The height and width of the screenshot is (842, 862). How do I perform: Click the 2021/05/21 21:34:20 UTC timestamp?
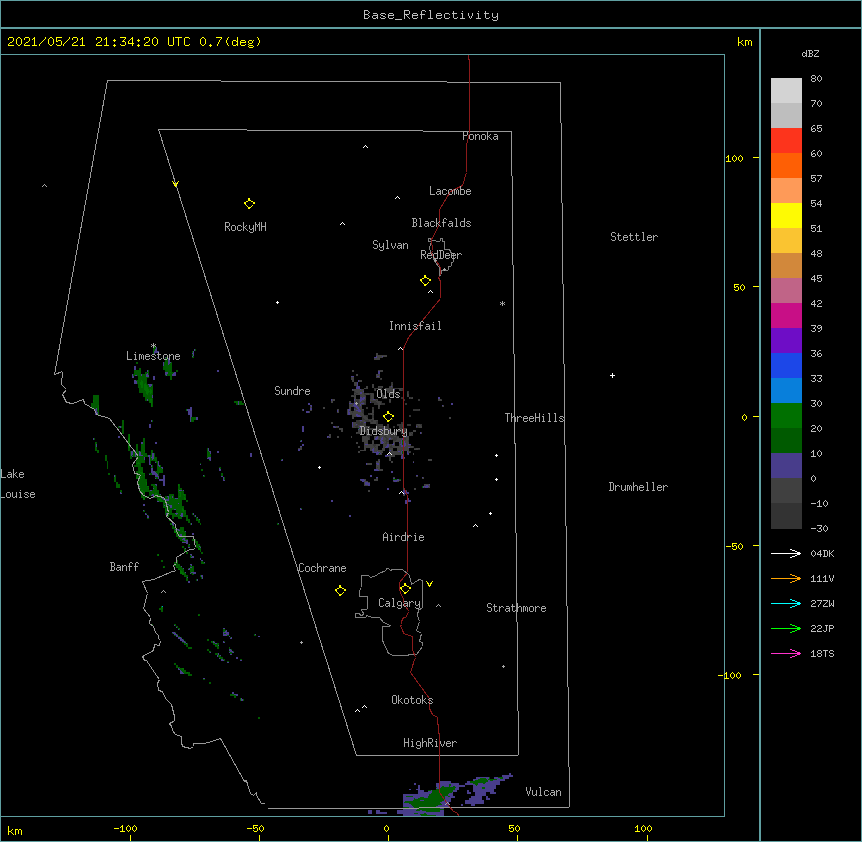pyautogui.click(x=99, y=42)
